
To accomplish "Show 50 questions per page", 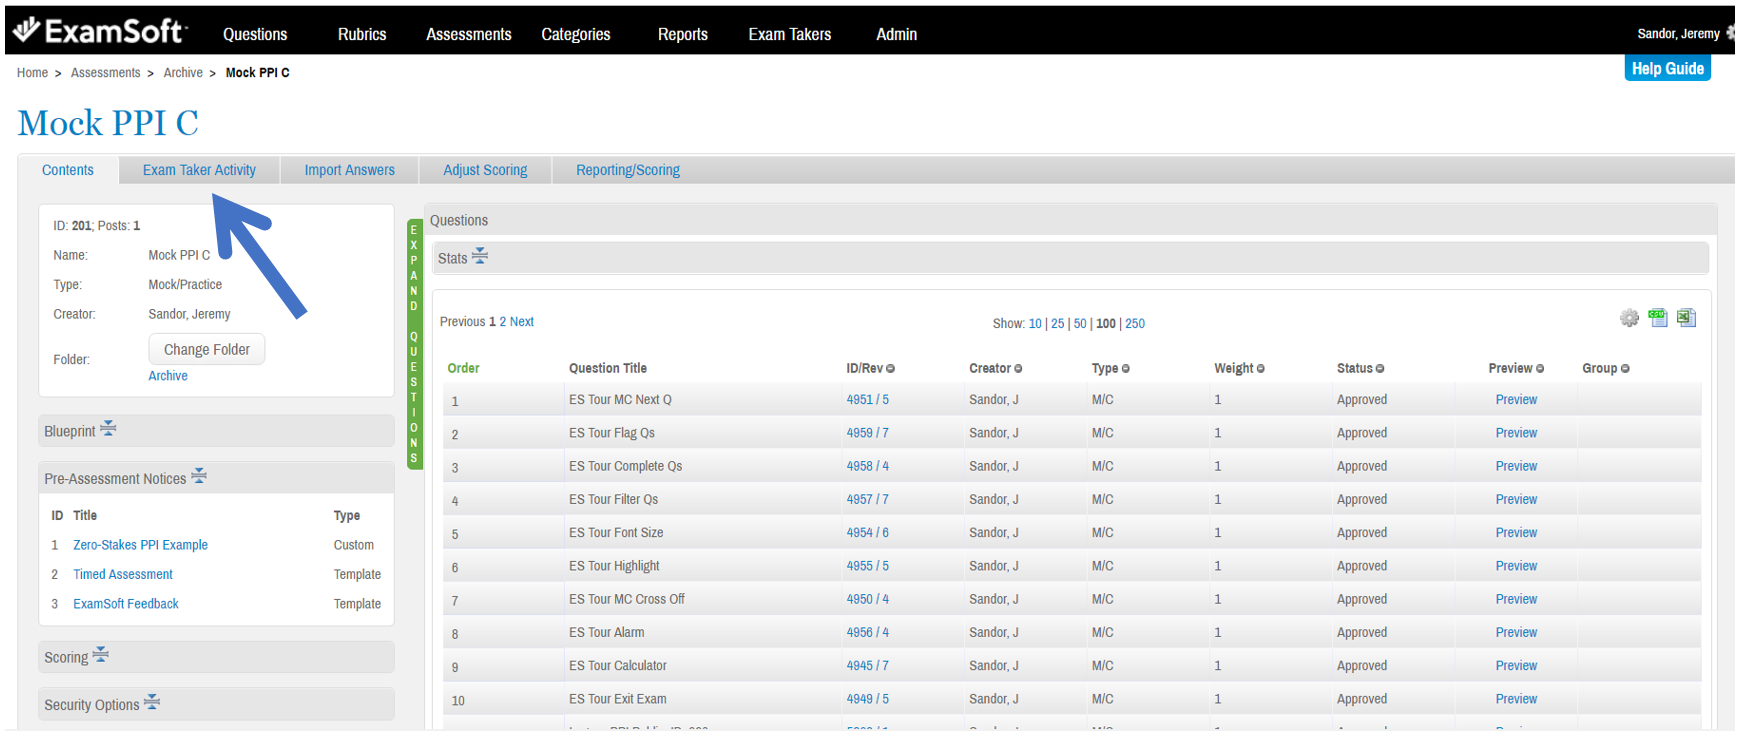I will coord(1080,324).
